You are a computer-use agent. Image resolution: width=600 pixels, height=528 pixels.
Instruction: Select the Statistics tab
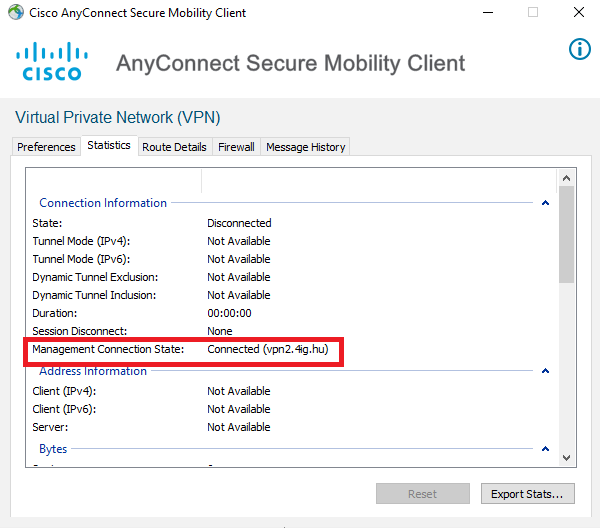click(x=109, y=145)
